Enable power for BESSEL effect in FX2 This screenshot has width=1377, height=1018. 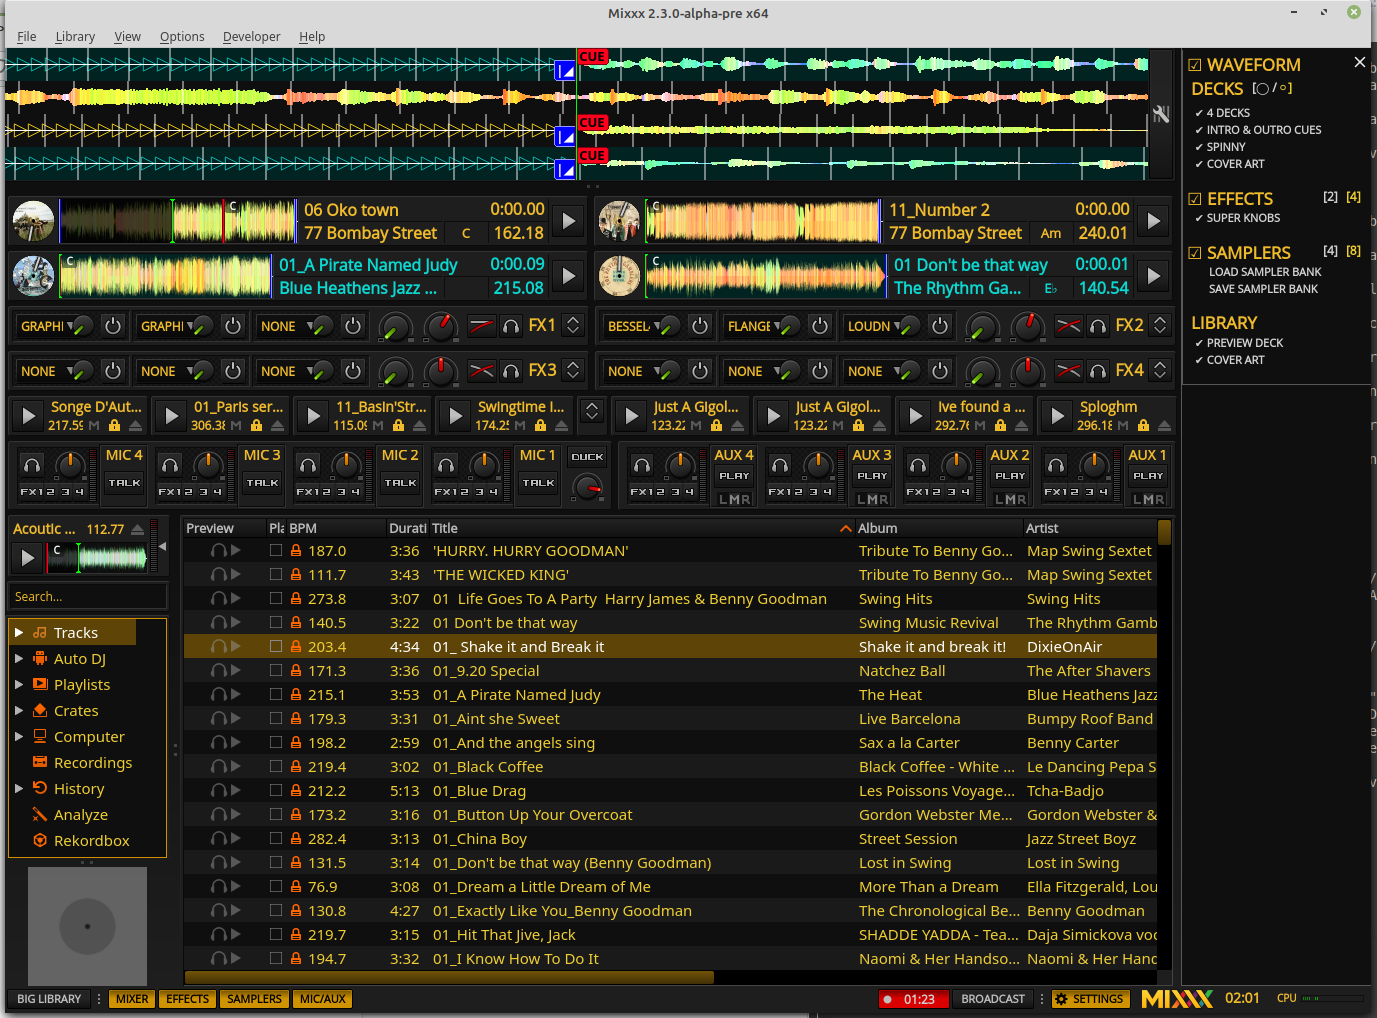(700, 326)
